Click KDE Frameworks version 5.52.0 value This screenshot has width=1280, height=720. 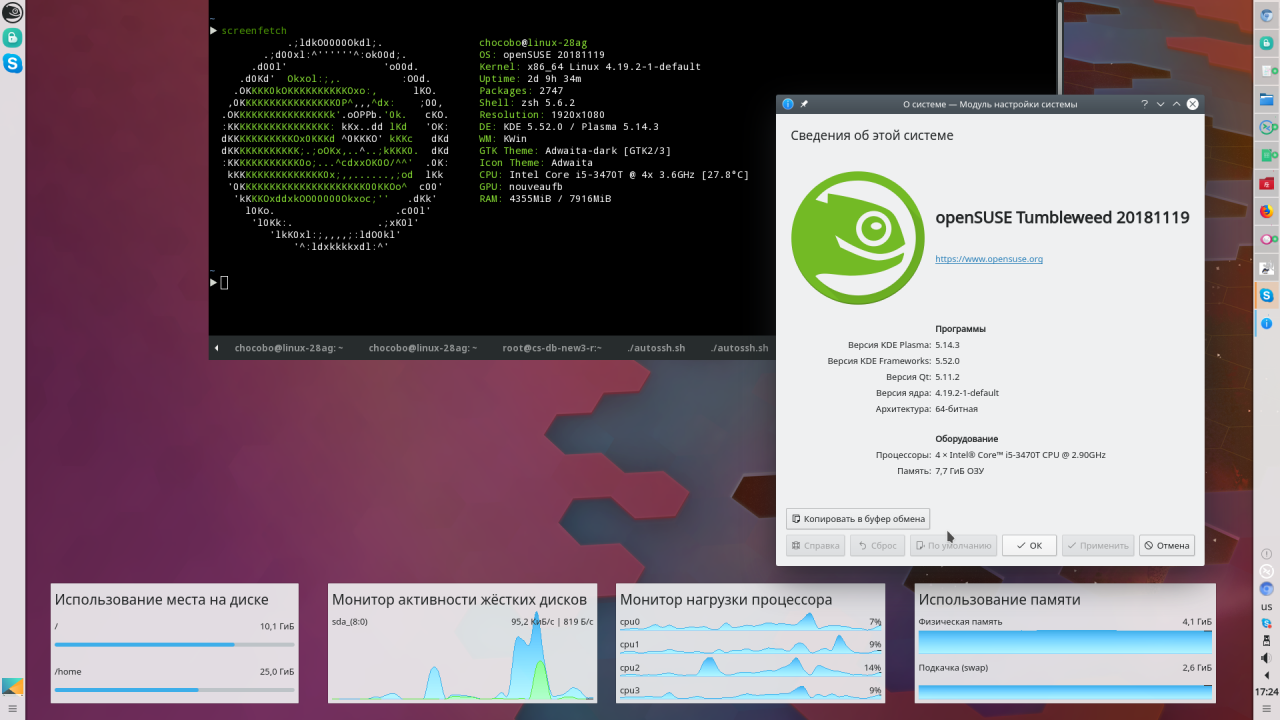947,361
